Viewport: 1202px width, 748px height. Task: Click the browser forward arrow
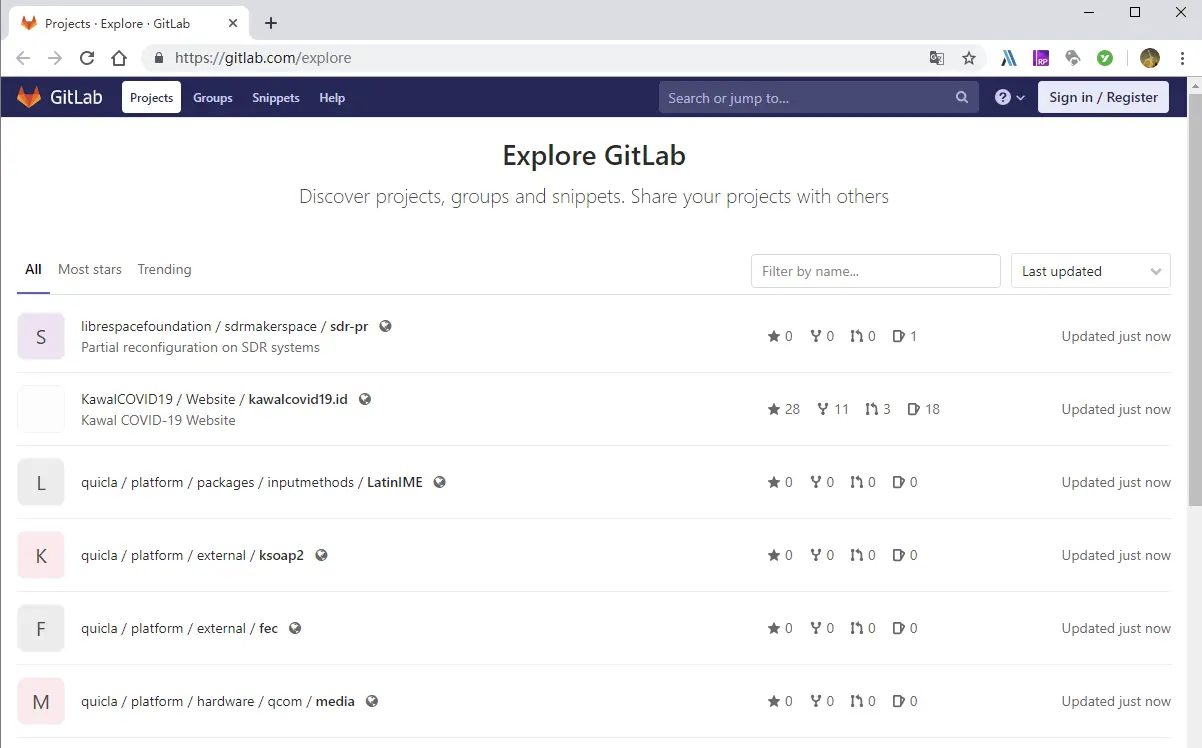(x=55, y=58)
